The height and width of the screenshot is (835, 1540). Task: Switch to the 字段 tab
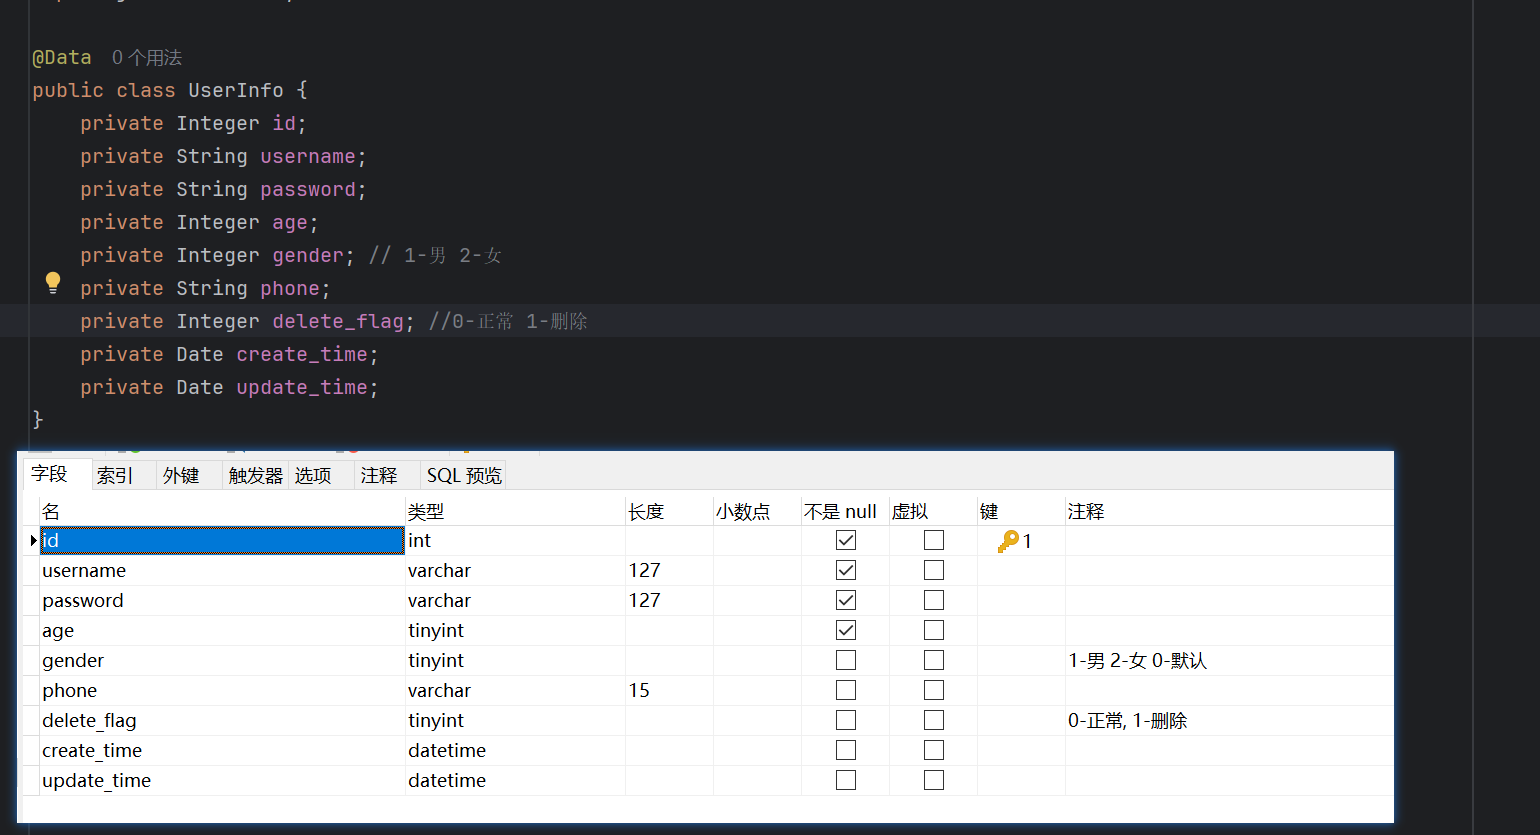pyautogui.click(x=57, y=474)
